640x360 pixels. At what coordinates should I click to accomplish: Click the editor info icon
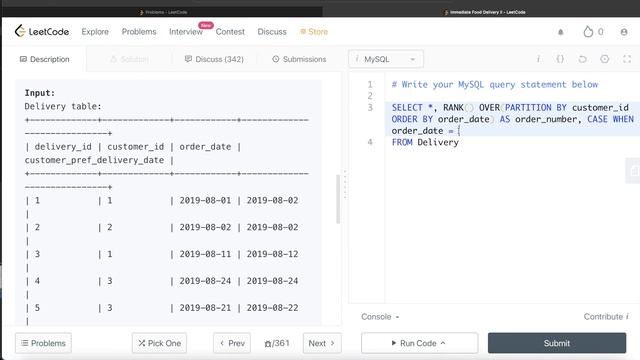pos(538,59)
